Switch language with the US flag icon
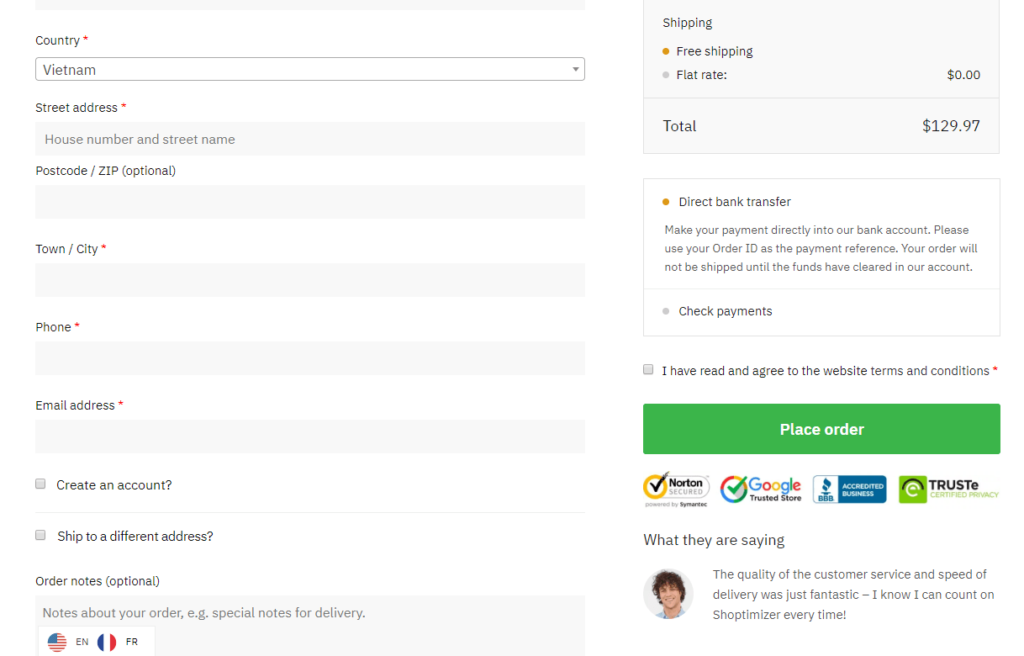The width and height of the screenshot is (1024, 656). pos(57,642)
